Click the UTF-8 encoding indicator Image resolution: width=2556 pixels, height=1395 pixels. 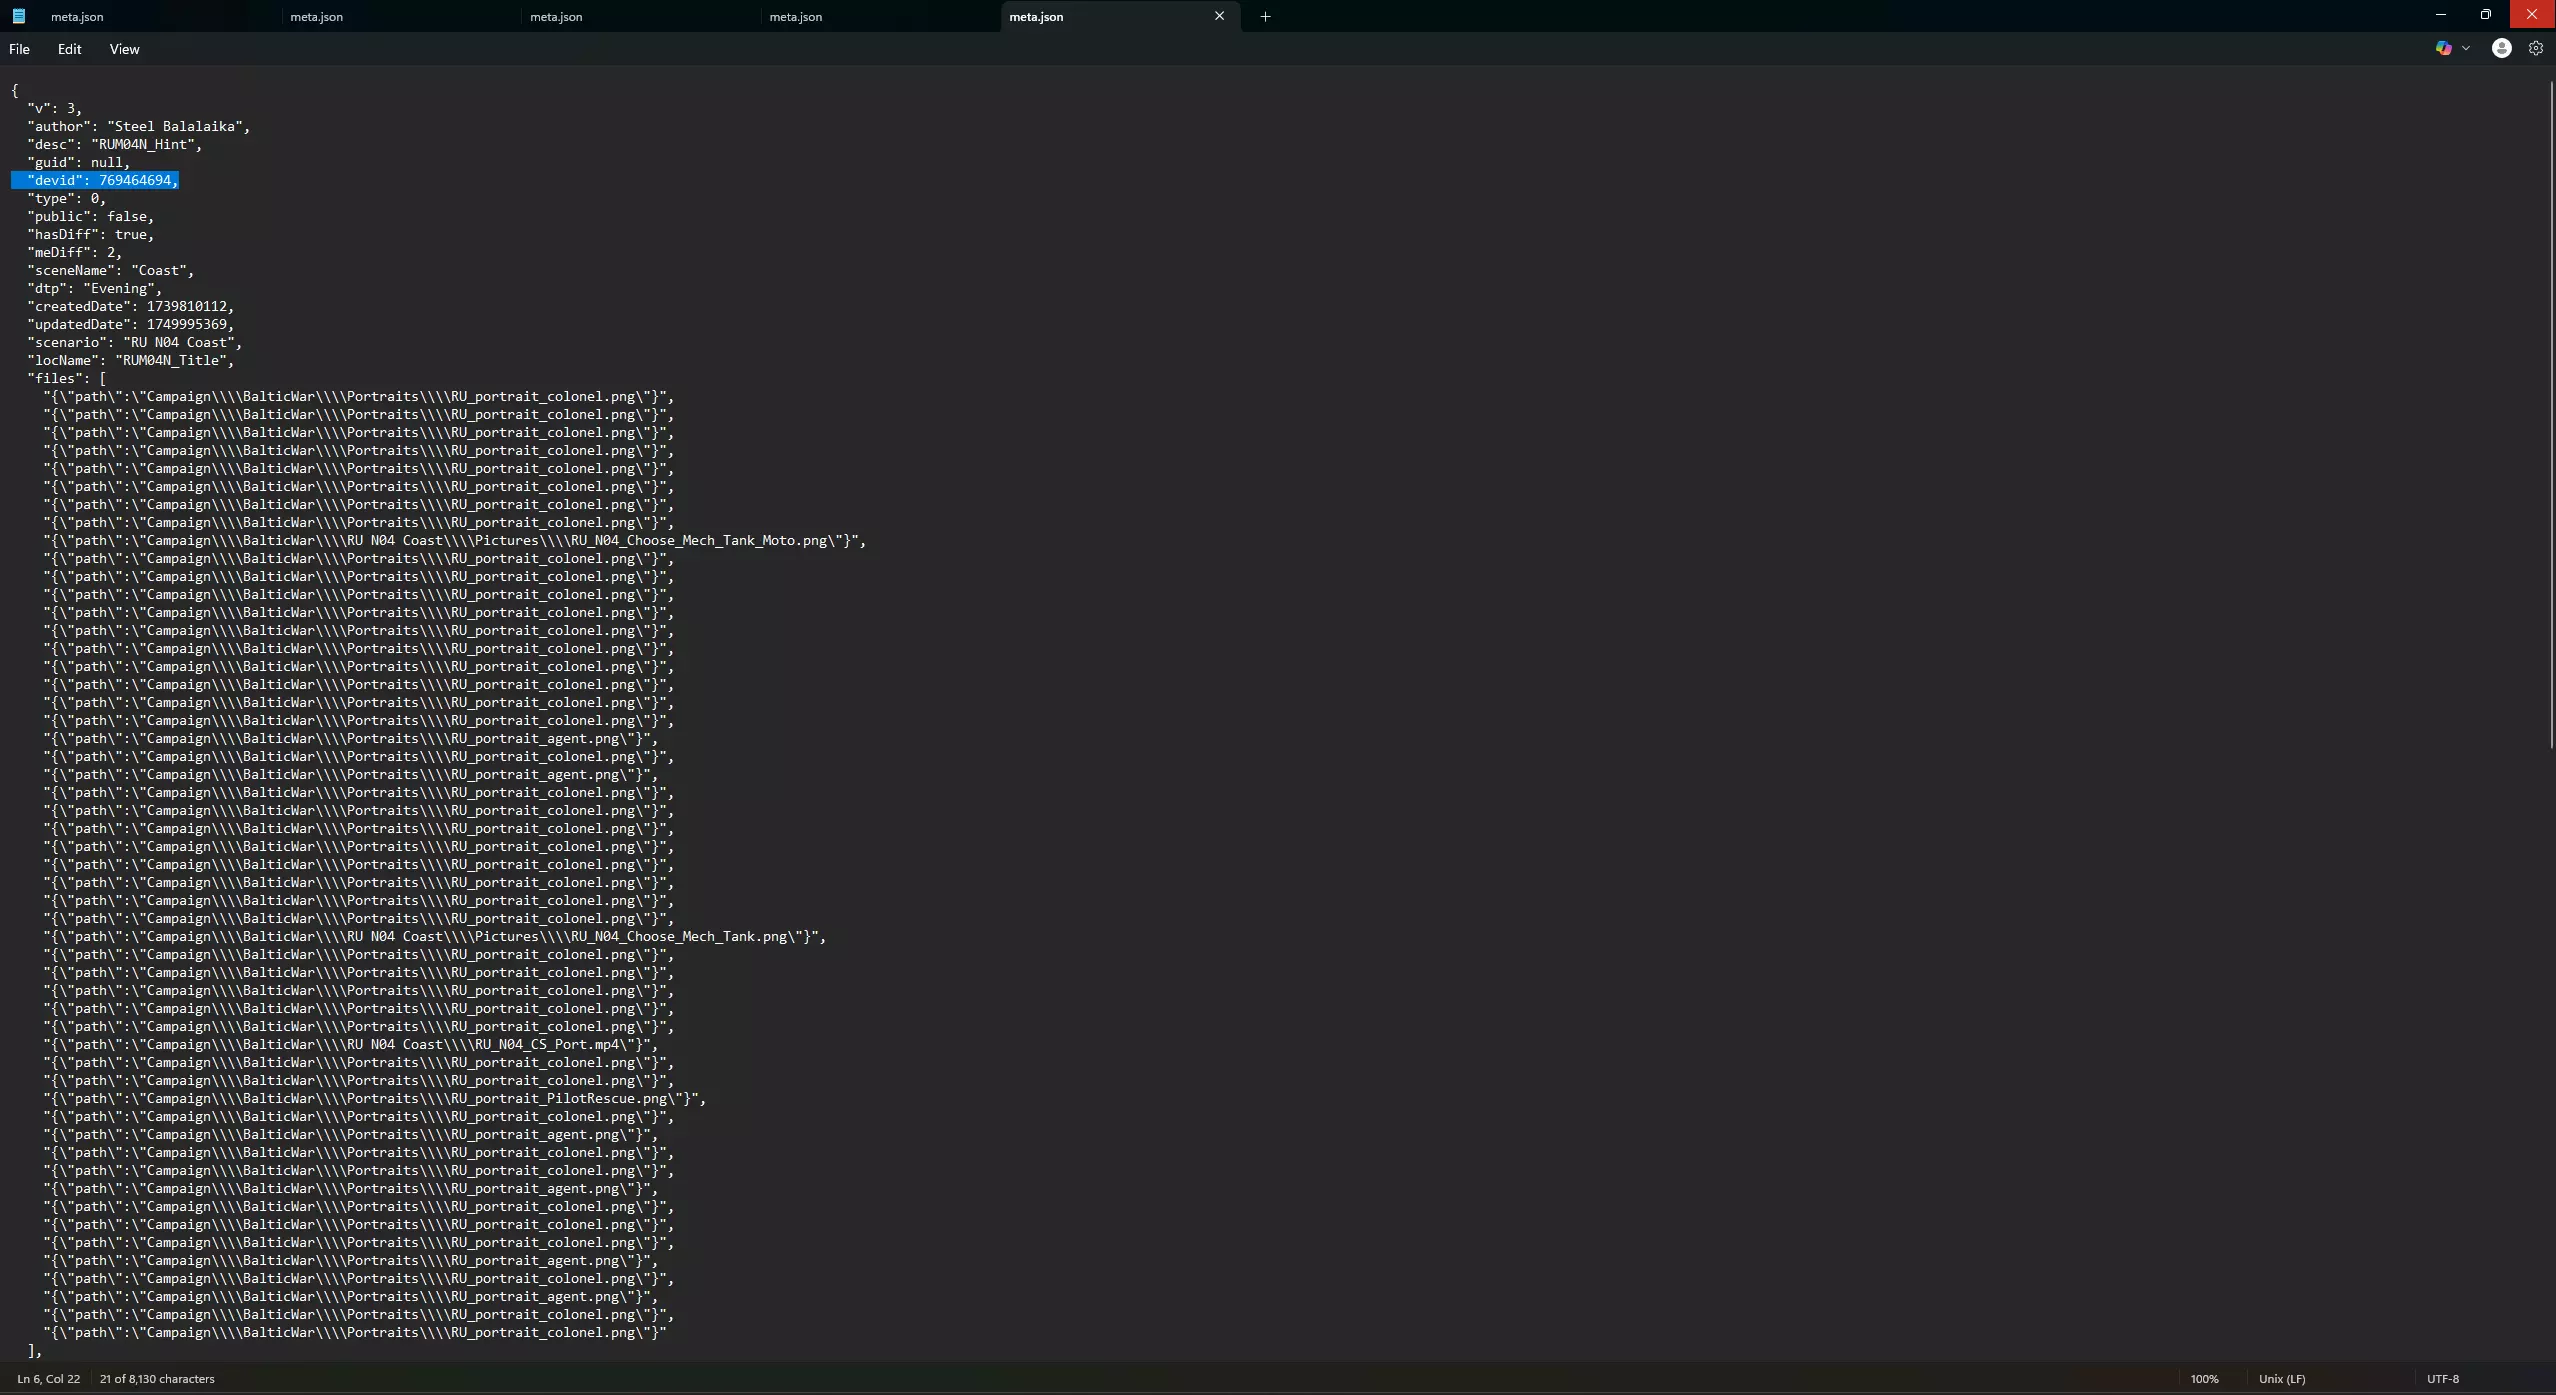[x=2442, y=1379]
